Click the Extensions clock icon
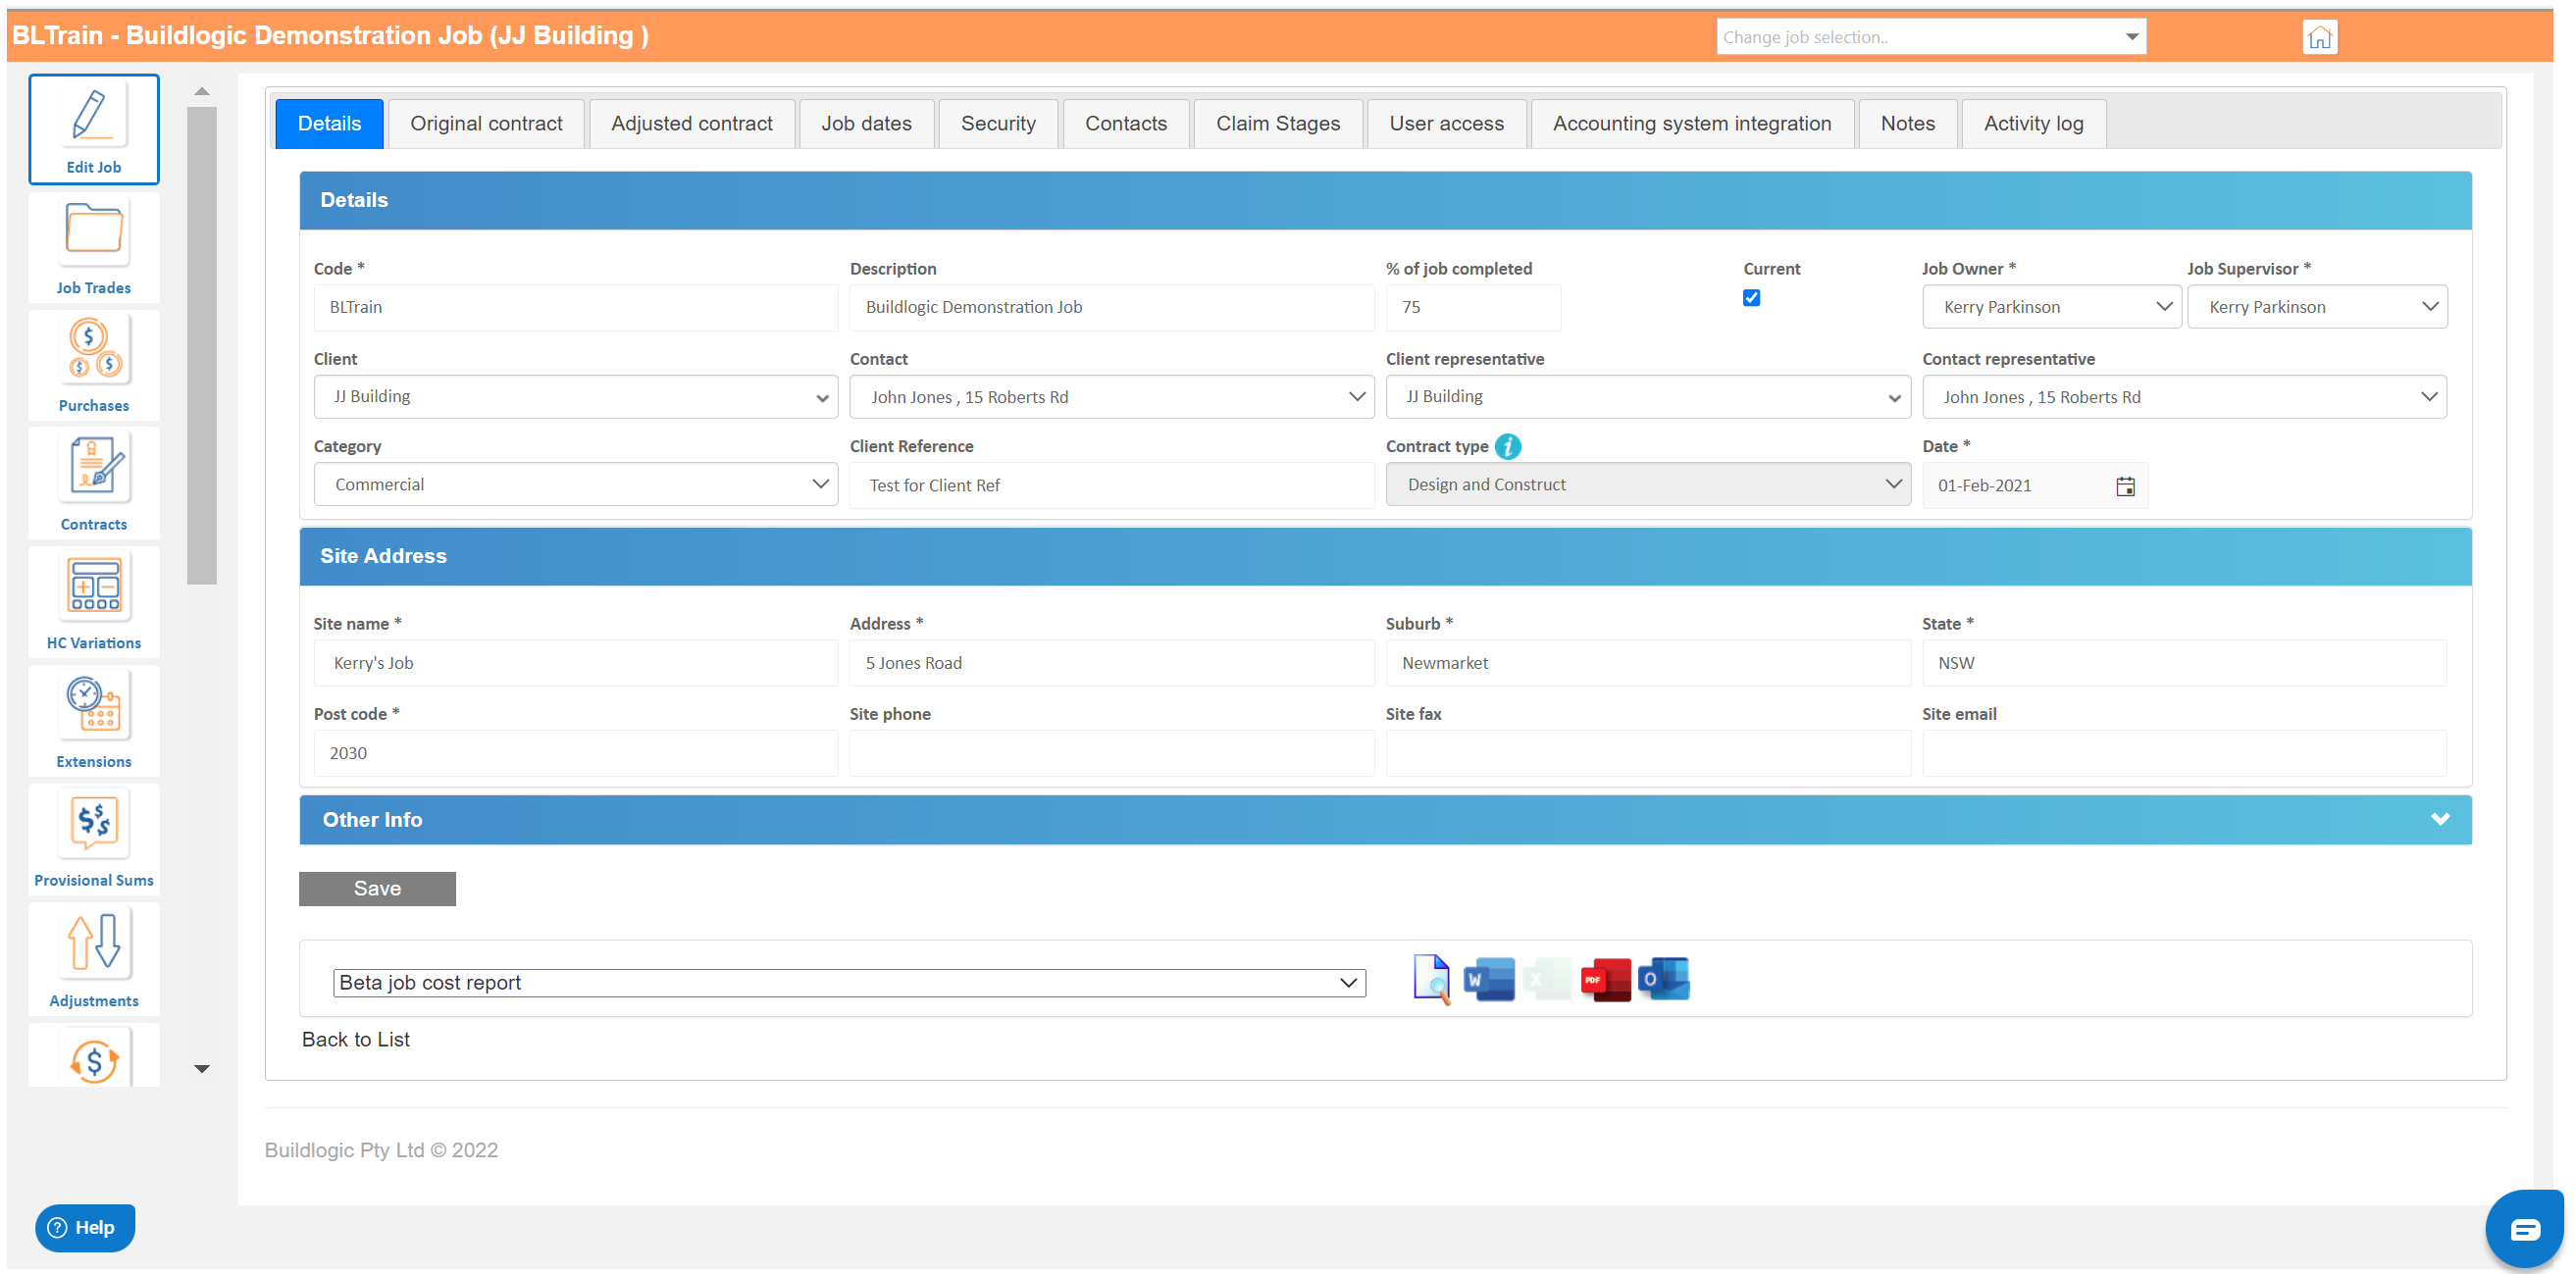Image resolution: width=2576 pixels, height=1274 pixels. pyautogui.click(x=93, y=705)
